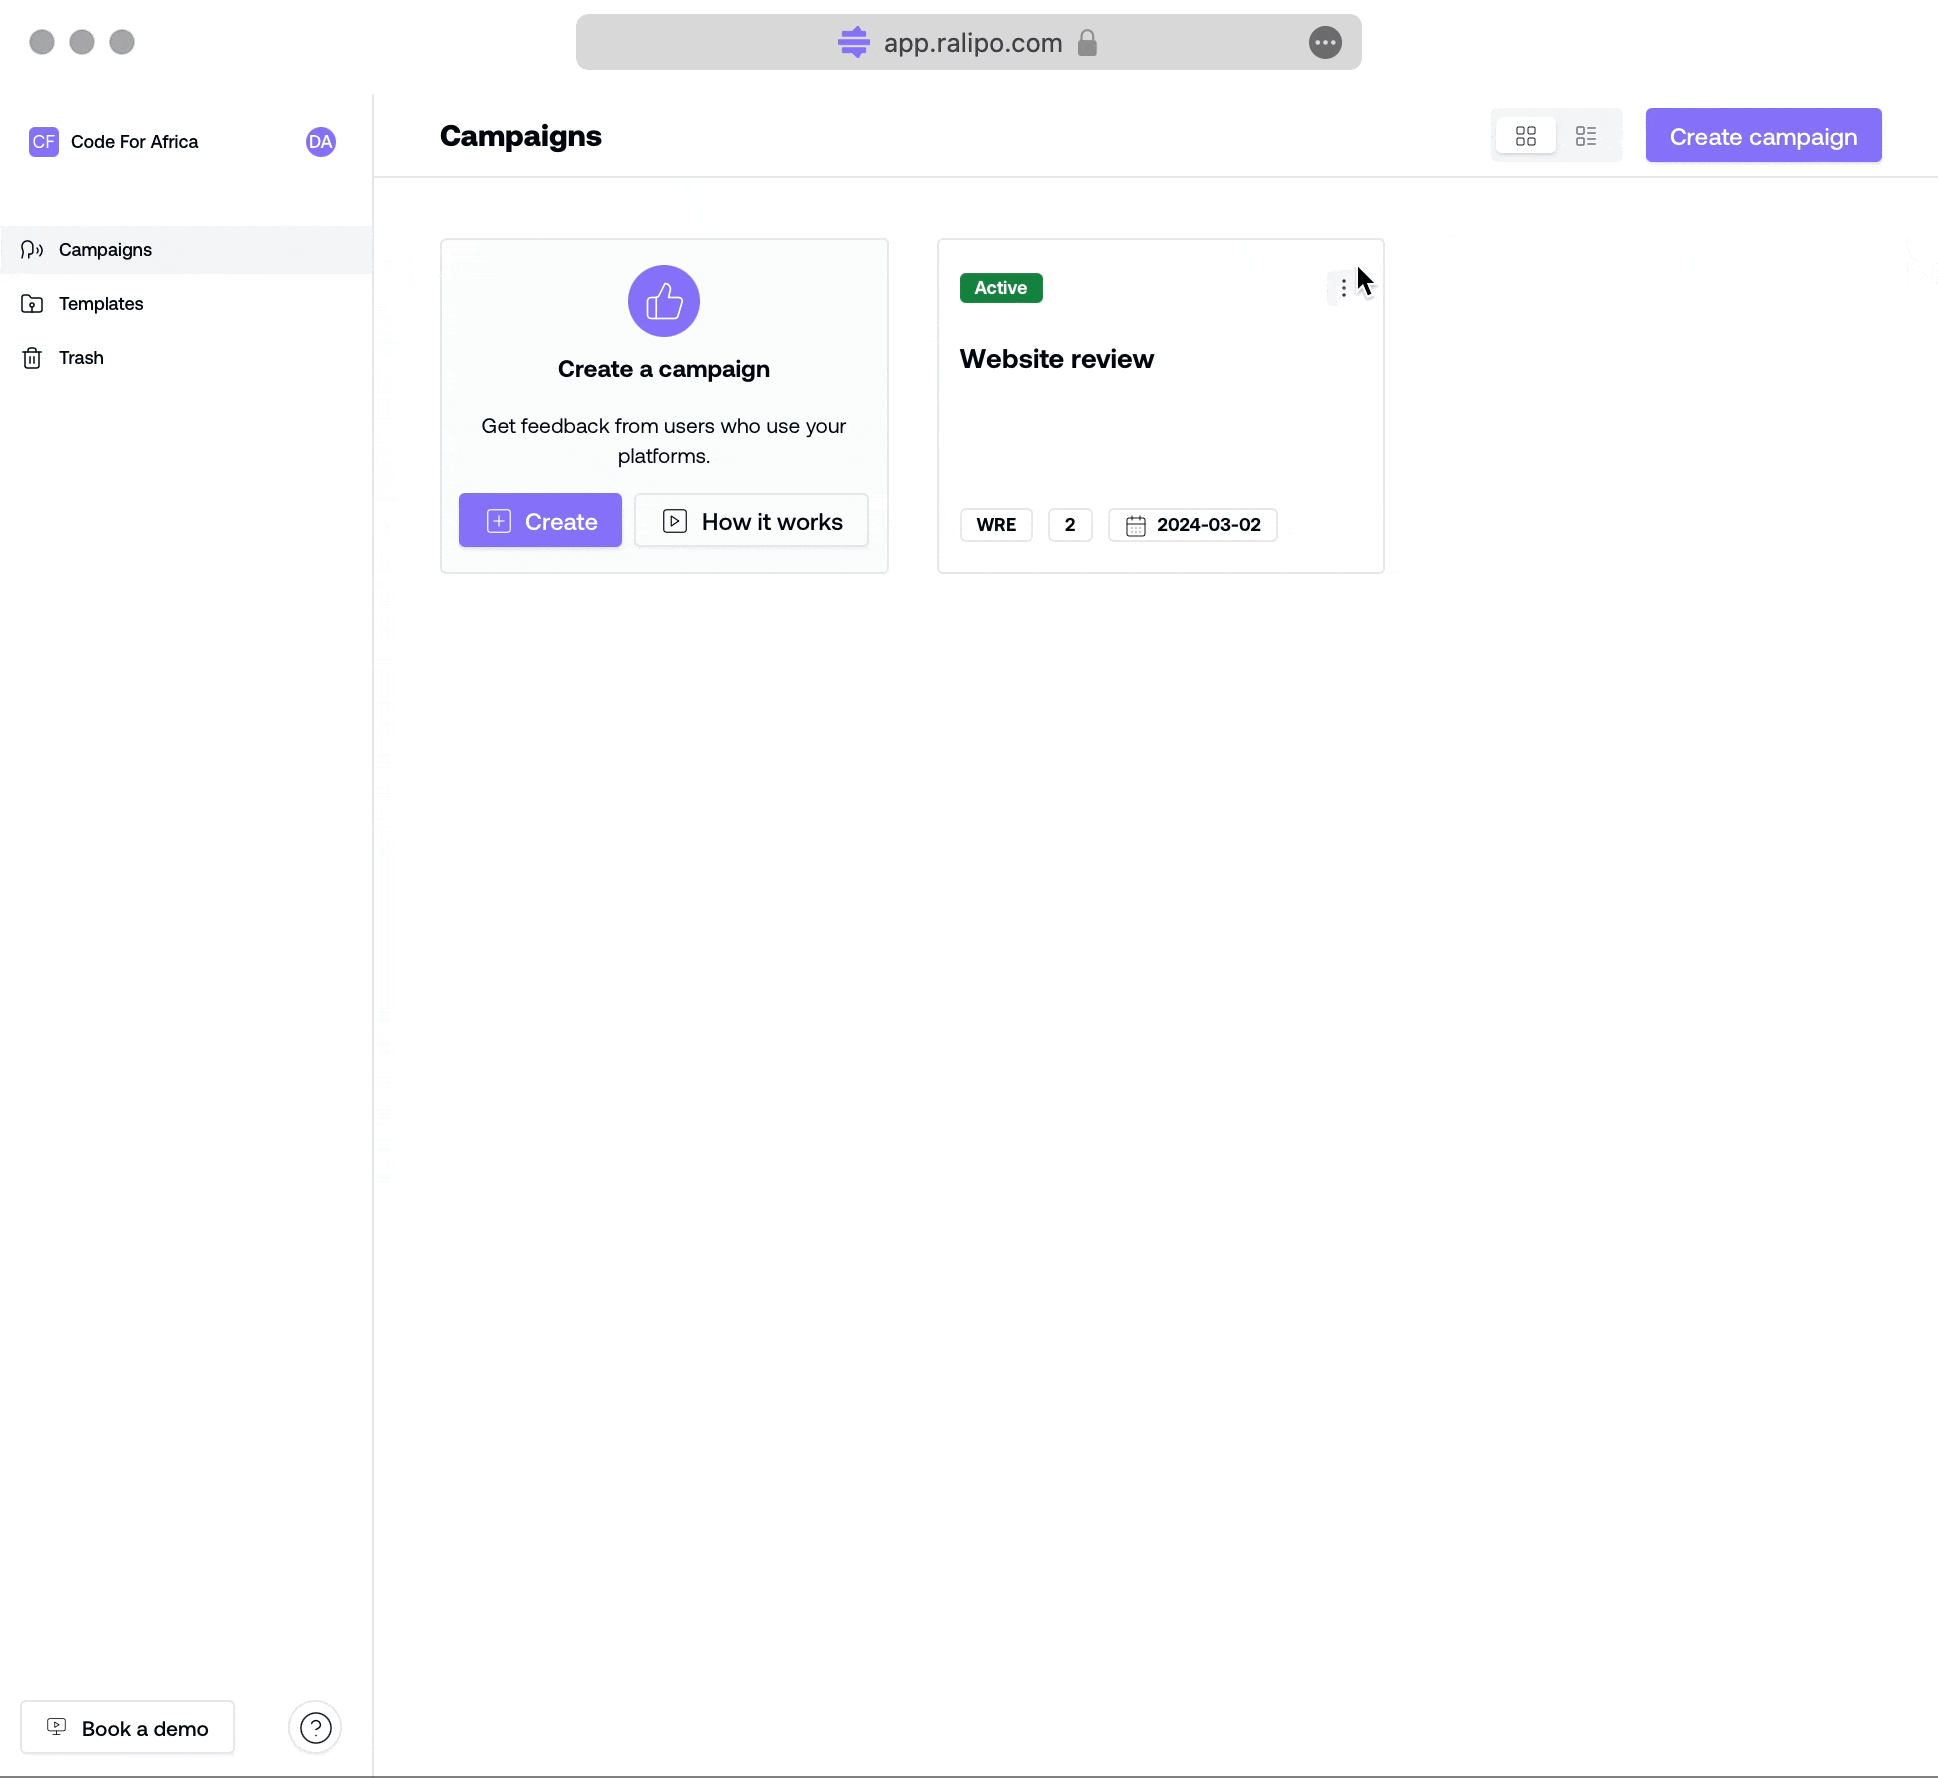Click Book a demo button
This screenshot has height=1778, width=1938.
pos(127,1728)
